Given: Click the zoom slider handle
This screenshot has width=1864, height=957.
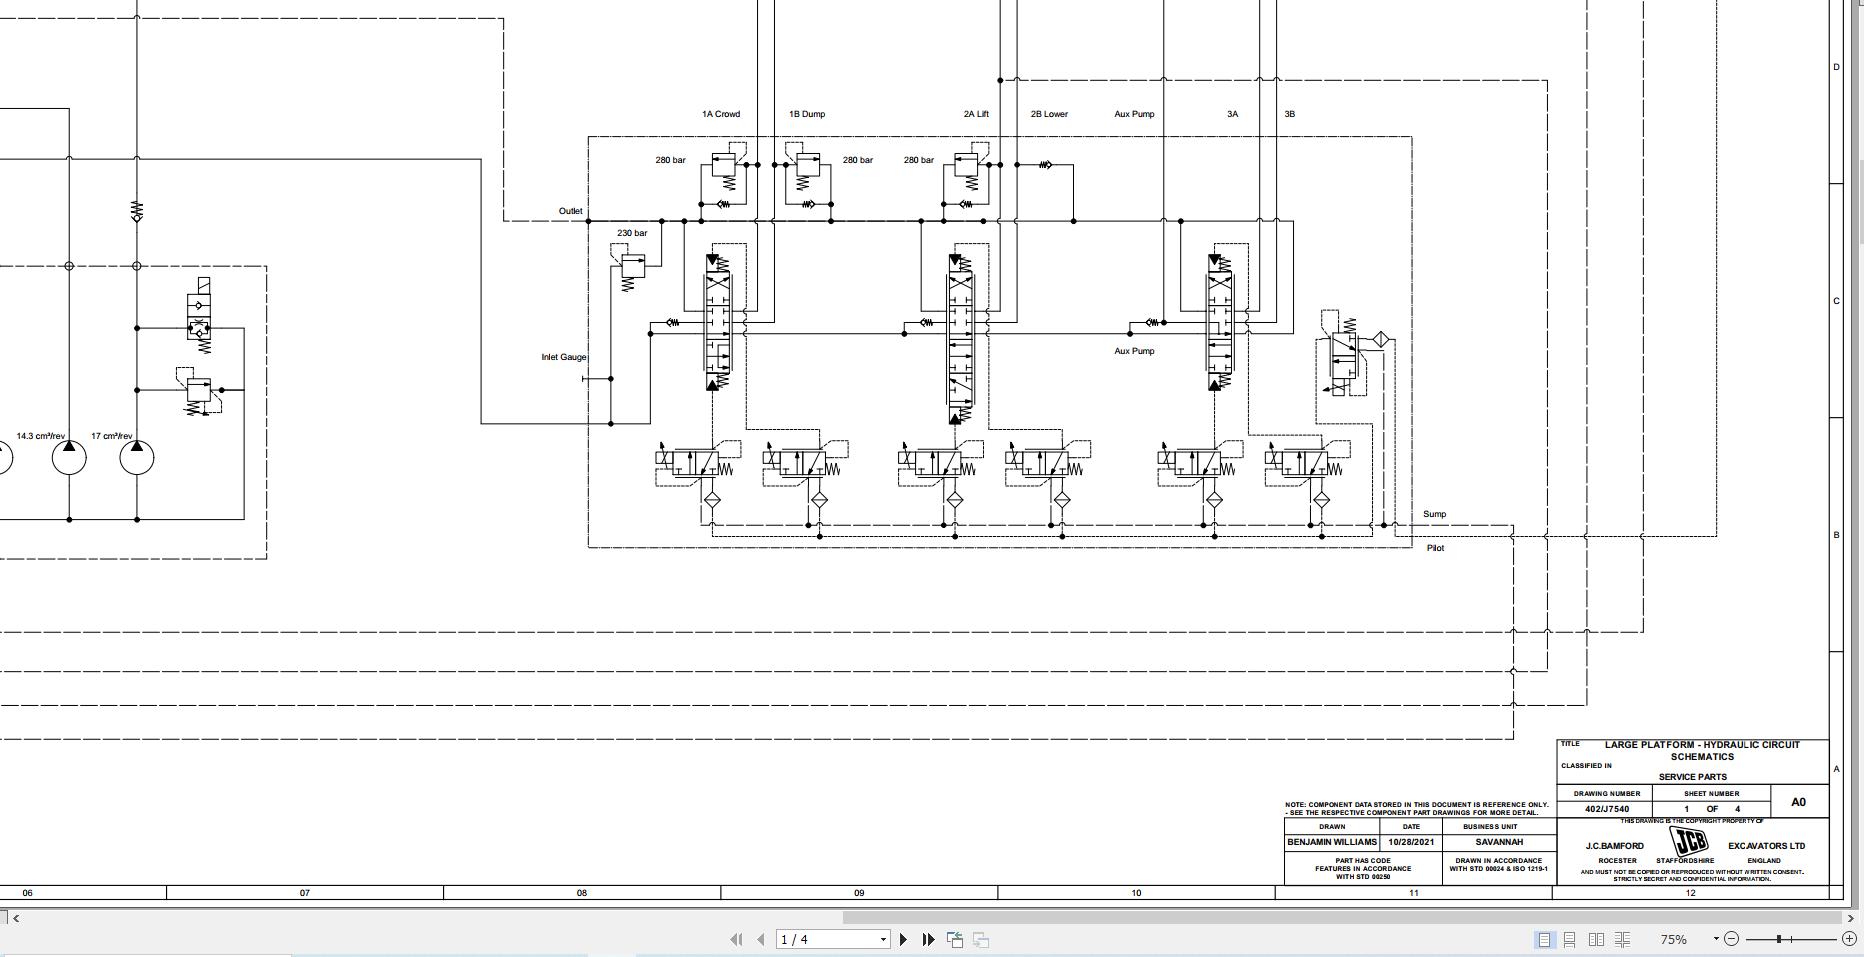Looking at the screenshot, I should 1779,939.
